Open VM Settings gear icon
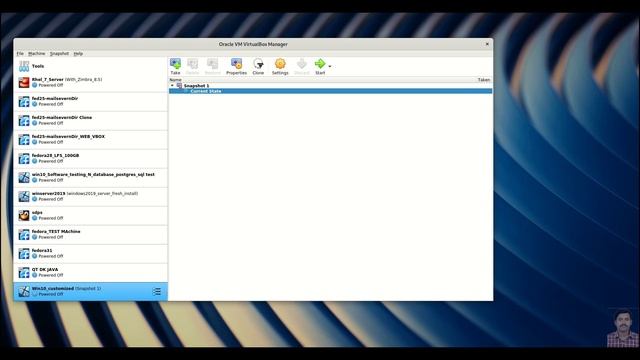This screenshot has height=360, width=640. (x=280, y=67)
